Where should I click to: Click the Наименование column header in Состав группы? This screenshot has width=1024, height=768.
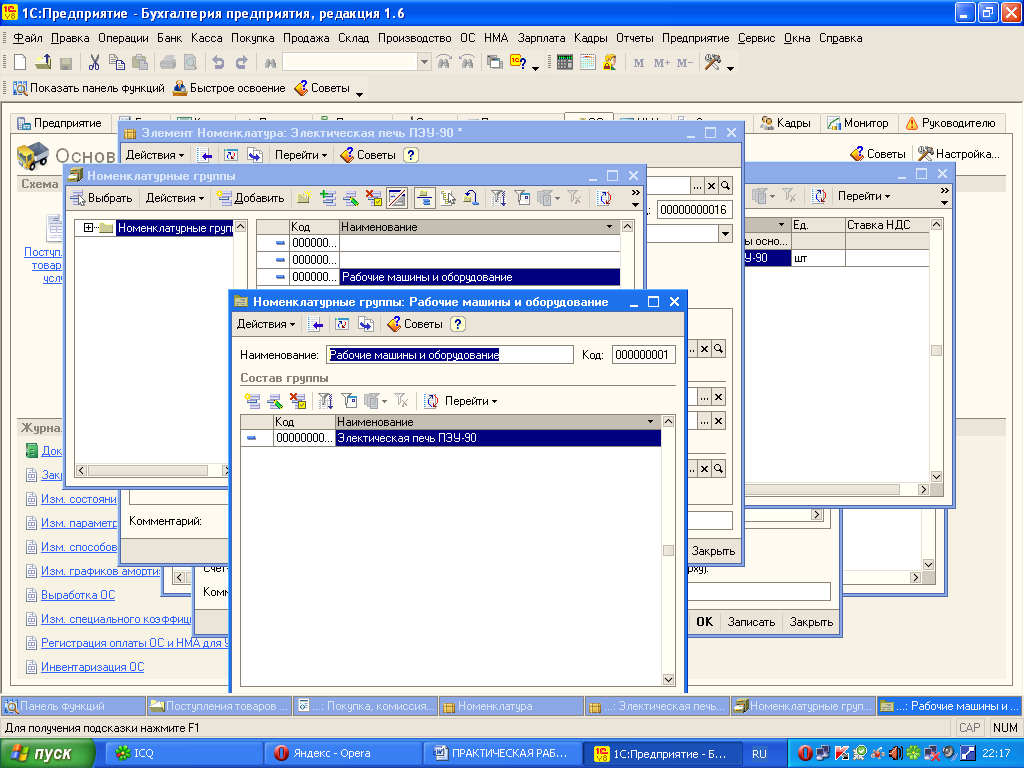tap(496, 422)
